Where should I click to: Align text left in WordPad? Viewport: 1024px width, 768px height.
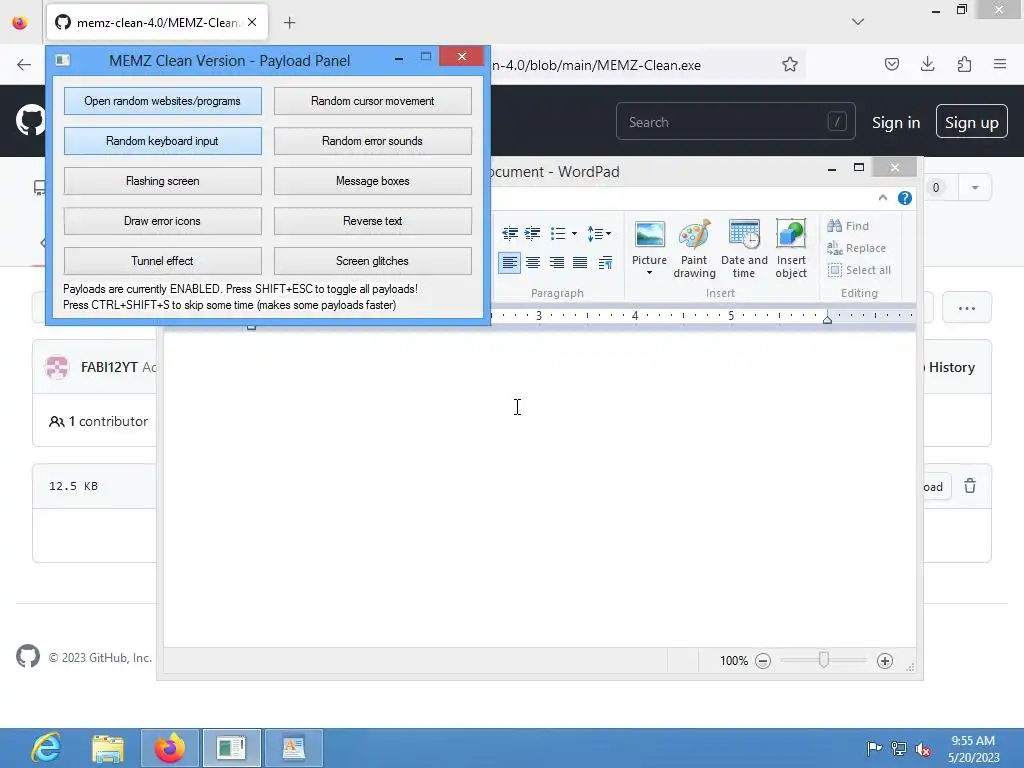click(x=509, y=263)
